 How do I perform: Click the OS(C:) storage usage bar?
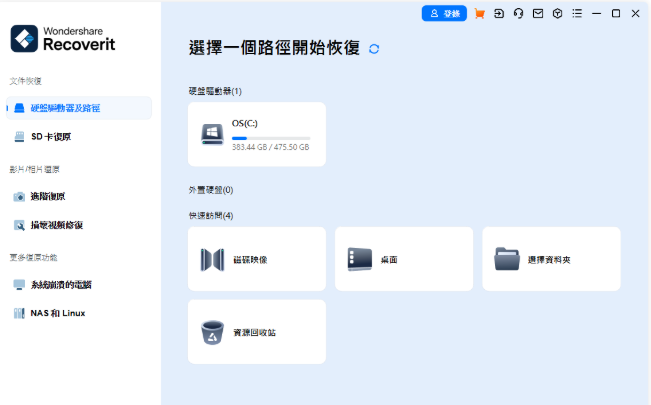click(x=270, y=138)
